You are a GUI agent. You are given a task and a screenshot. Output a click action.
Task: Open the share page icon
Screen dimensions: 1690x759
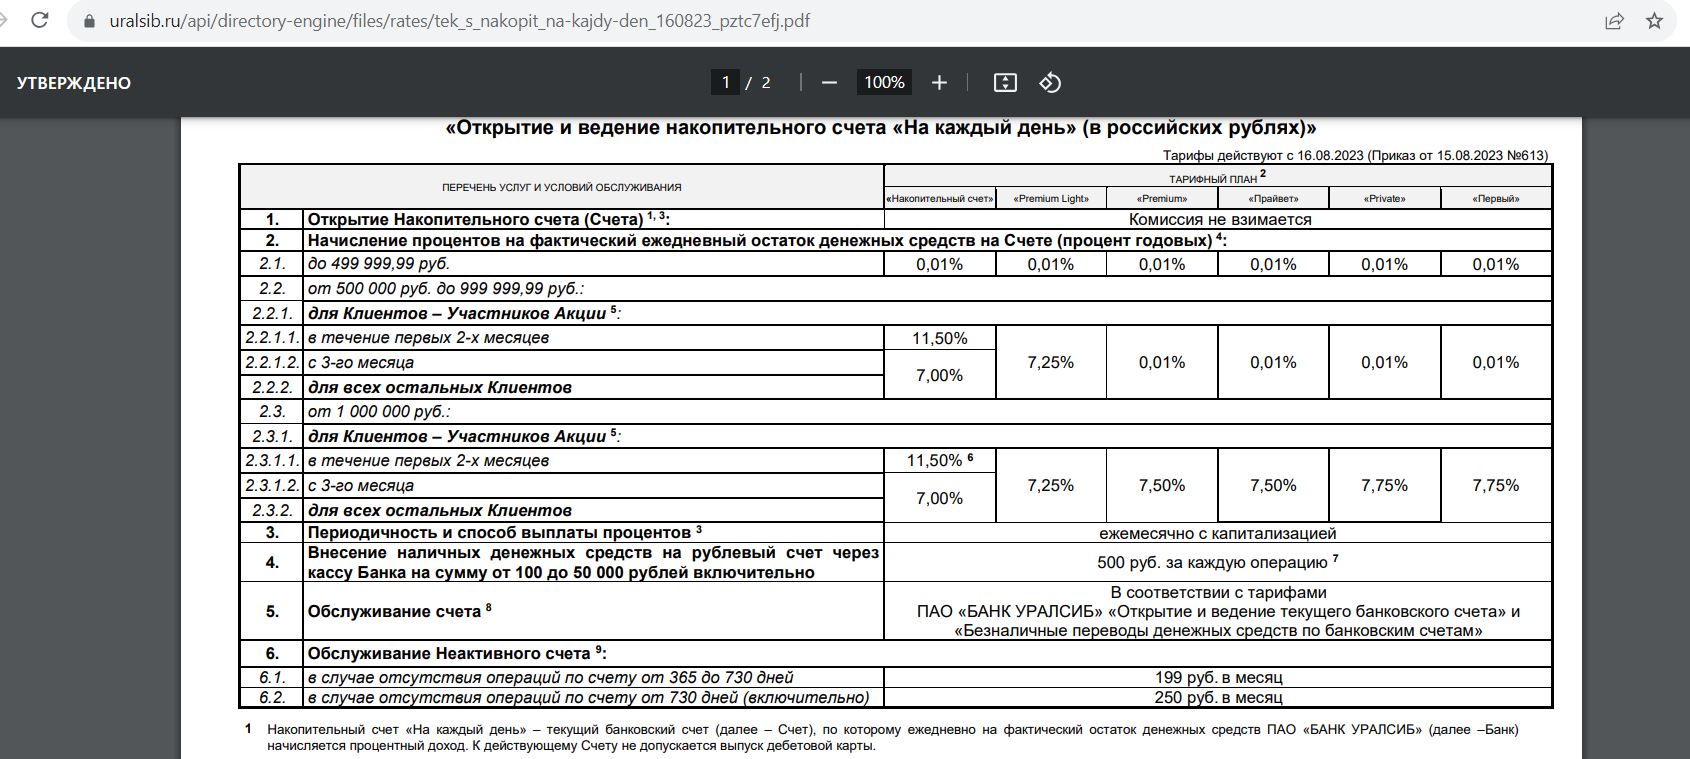[x=1614, y=20]
